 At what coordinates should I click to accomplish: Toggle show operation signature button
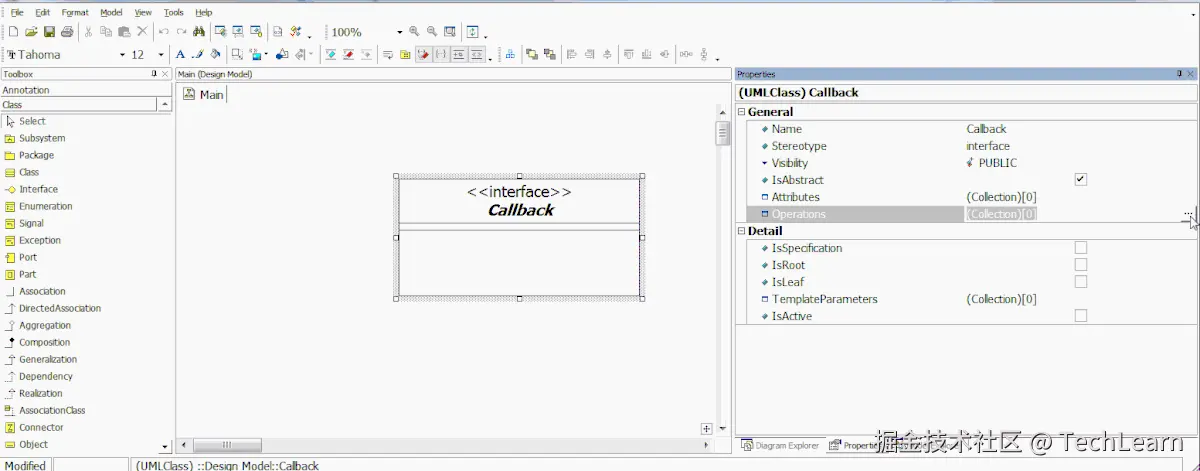(x=423, y=54)
